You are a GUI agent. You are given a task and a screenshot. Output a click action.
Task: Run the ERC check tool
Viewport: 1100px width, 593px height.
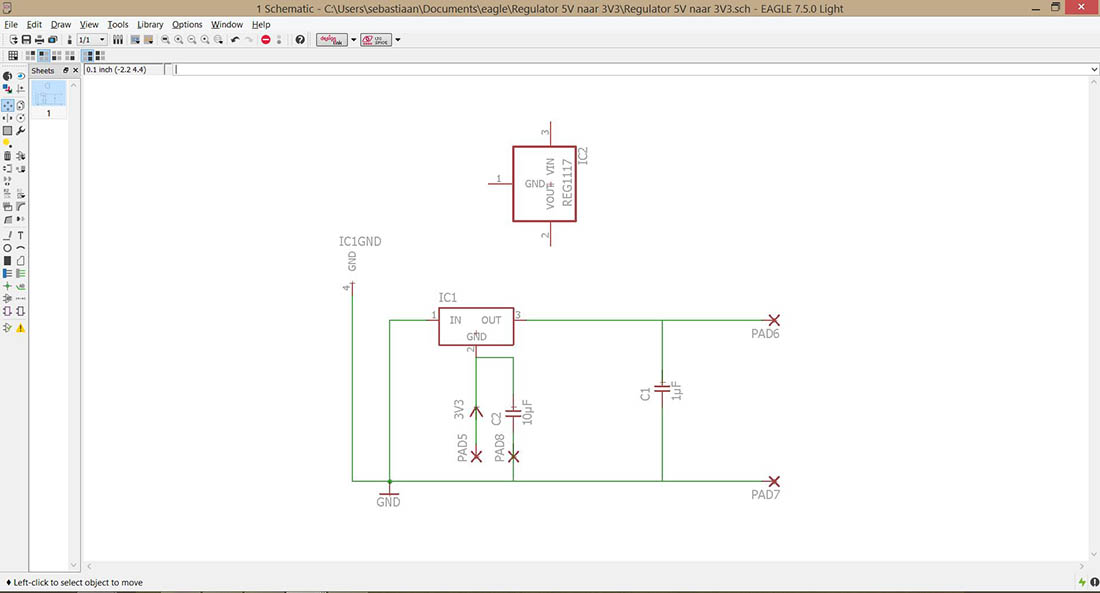7,328
